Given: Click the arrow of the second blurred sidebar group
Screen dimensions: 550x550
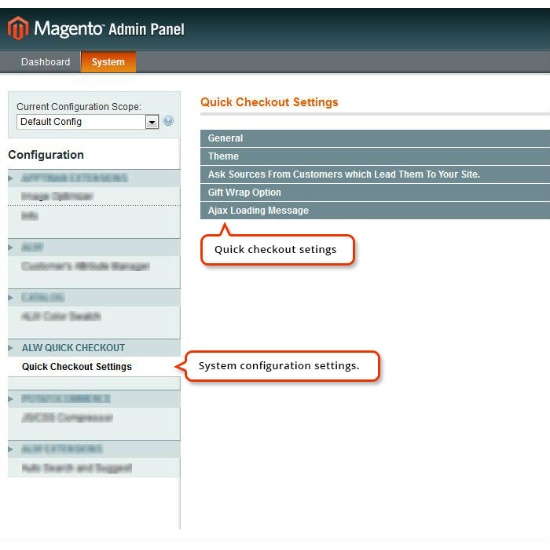Looking at the screenshot, I should [x=11, y=248].
